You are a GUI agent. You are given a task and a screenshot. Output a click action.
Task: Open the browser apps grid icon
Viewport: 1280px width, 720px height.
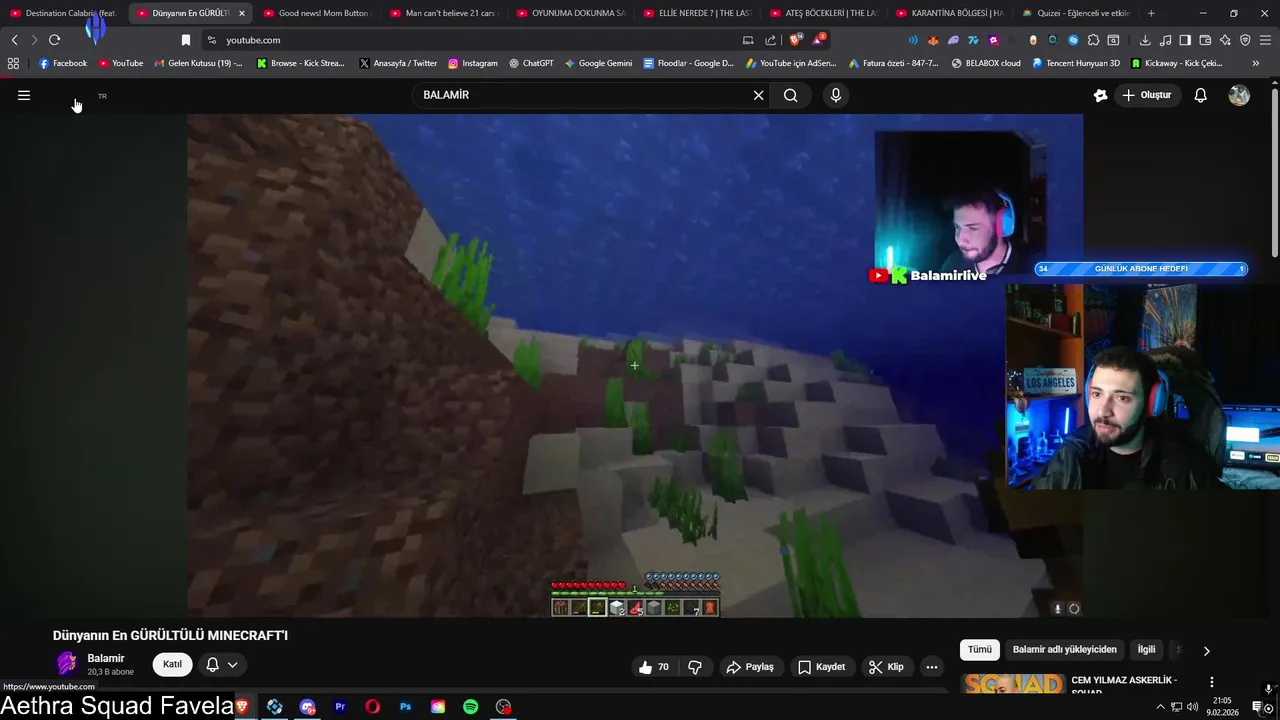pyautogui.click(x=13, y=63)
